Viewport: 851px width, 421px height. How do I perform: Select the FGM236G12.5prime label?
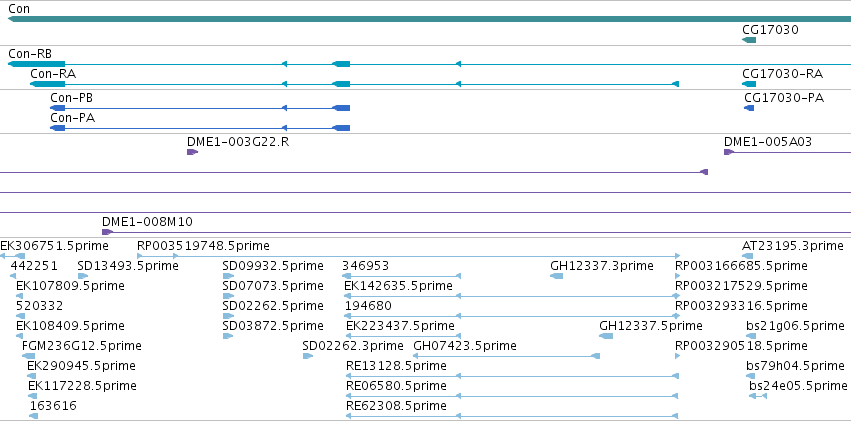click(x=82, y=346)
